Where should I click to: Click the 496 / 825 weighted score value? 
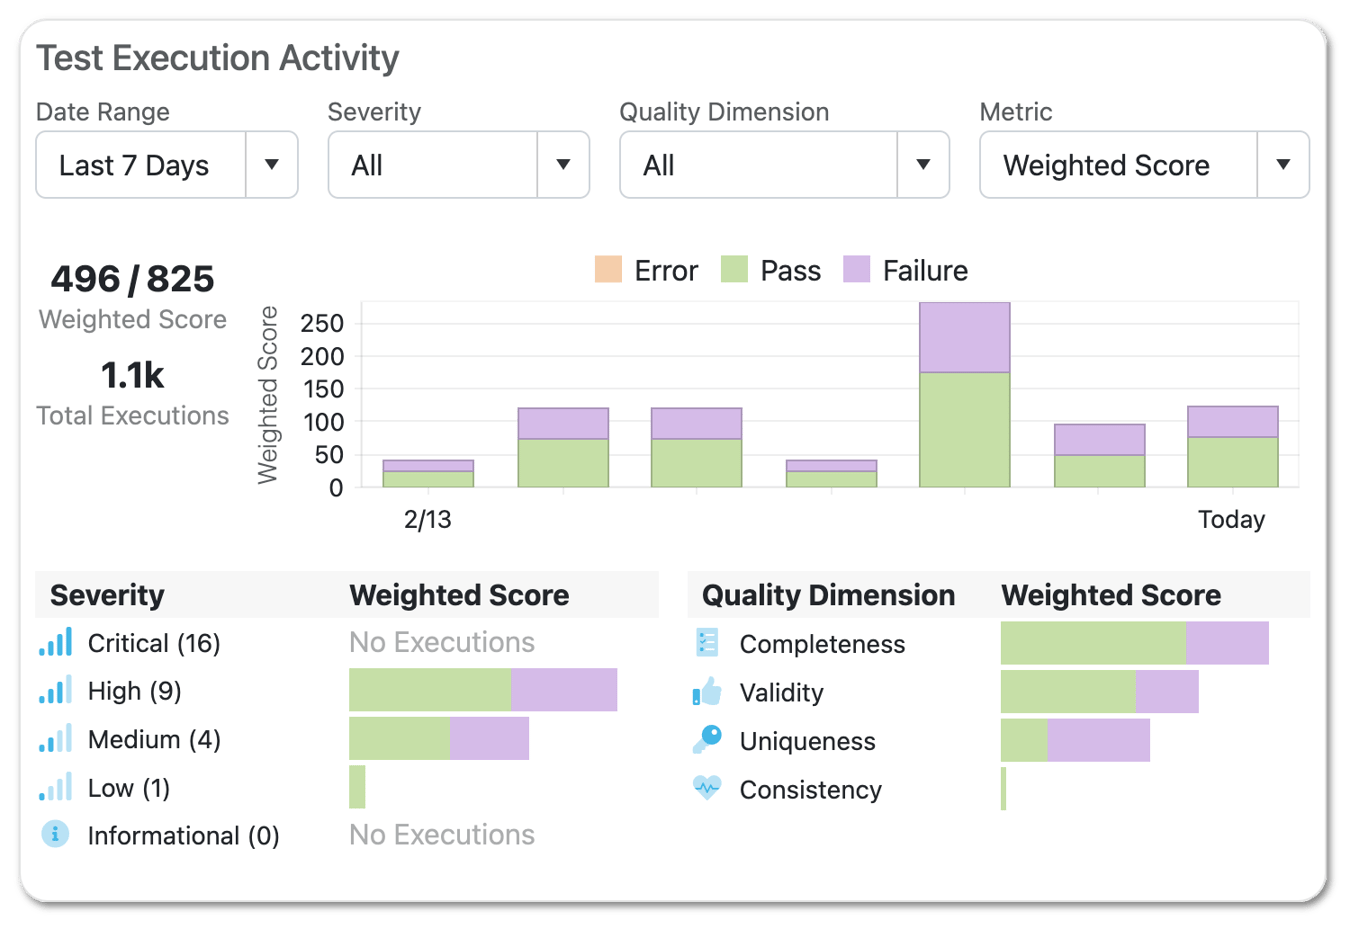(132, 279)
